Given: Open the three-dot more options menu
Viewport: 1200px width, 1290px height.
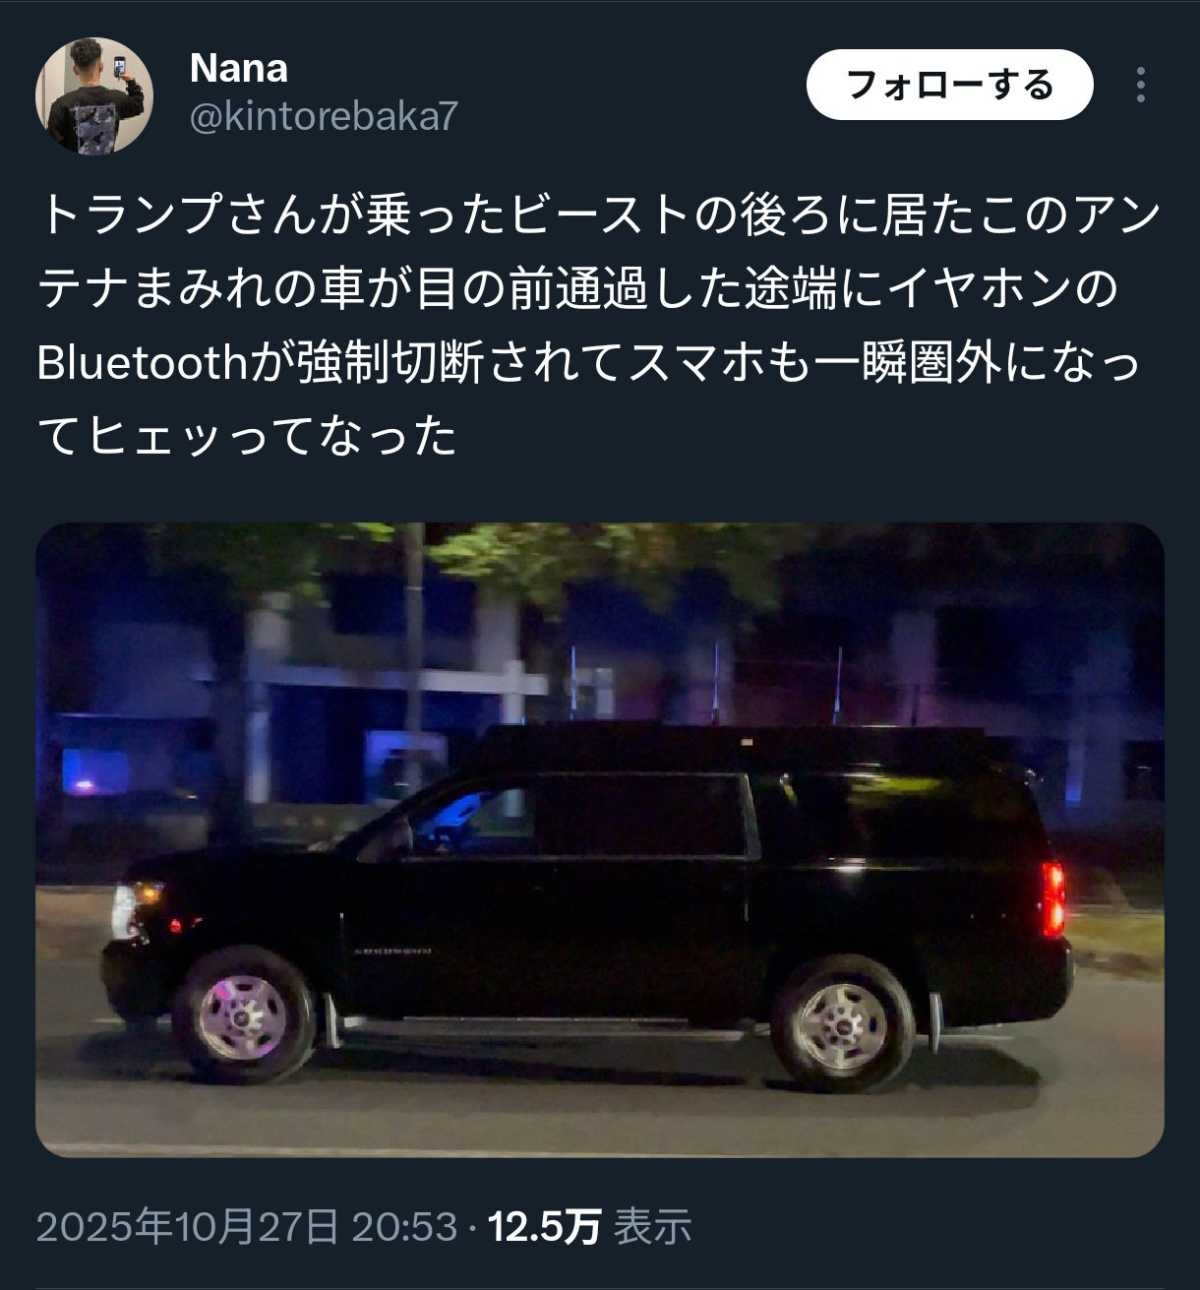Looking at the screenshot, I should tap(1141, 85).
